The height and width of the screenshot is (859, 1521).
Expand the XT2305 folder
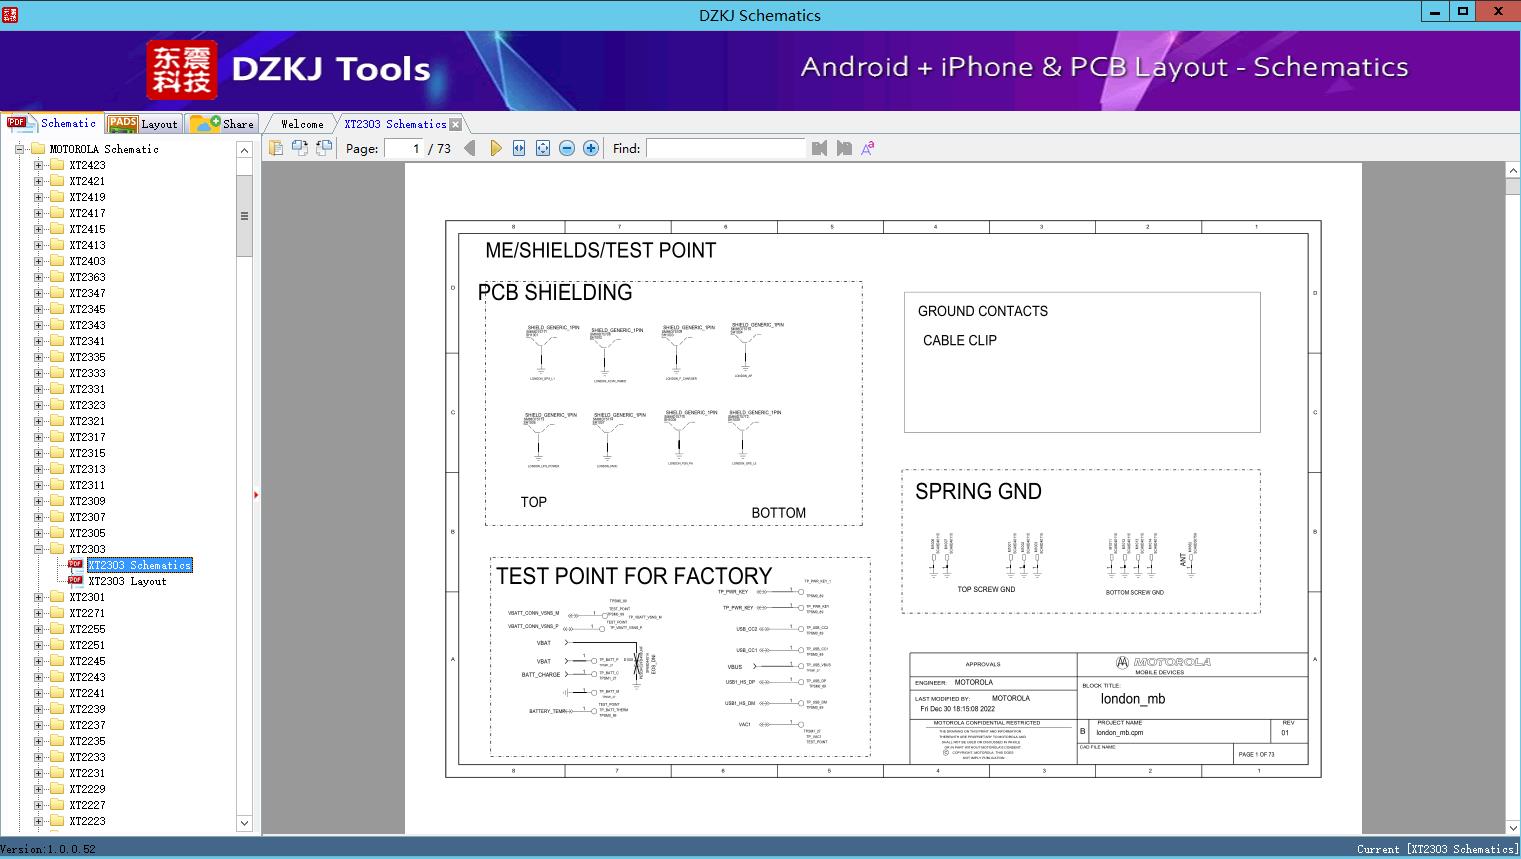38,533
